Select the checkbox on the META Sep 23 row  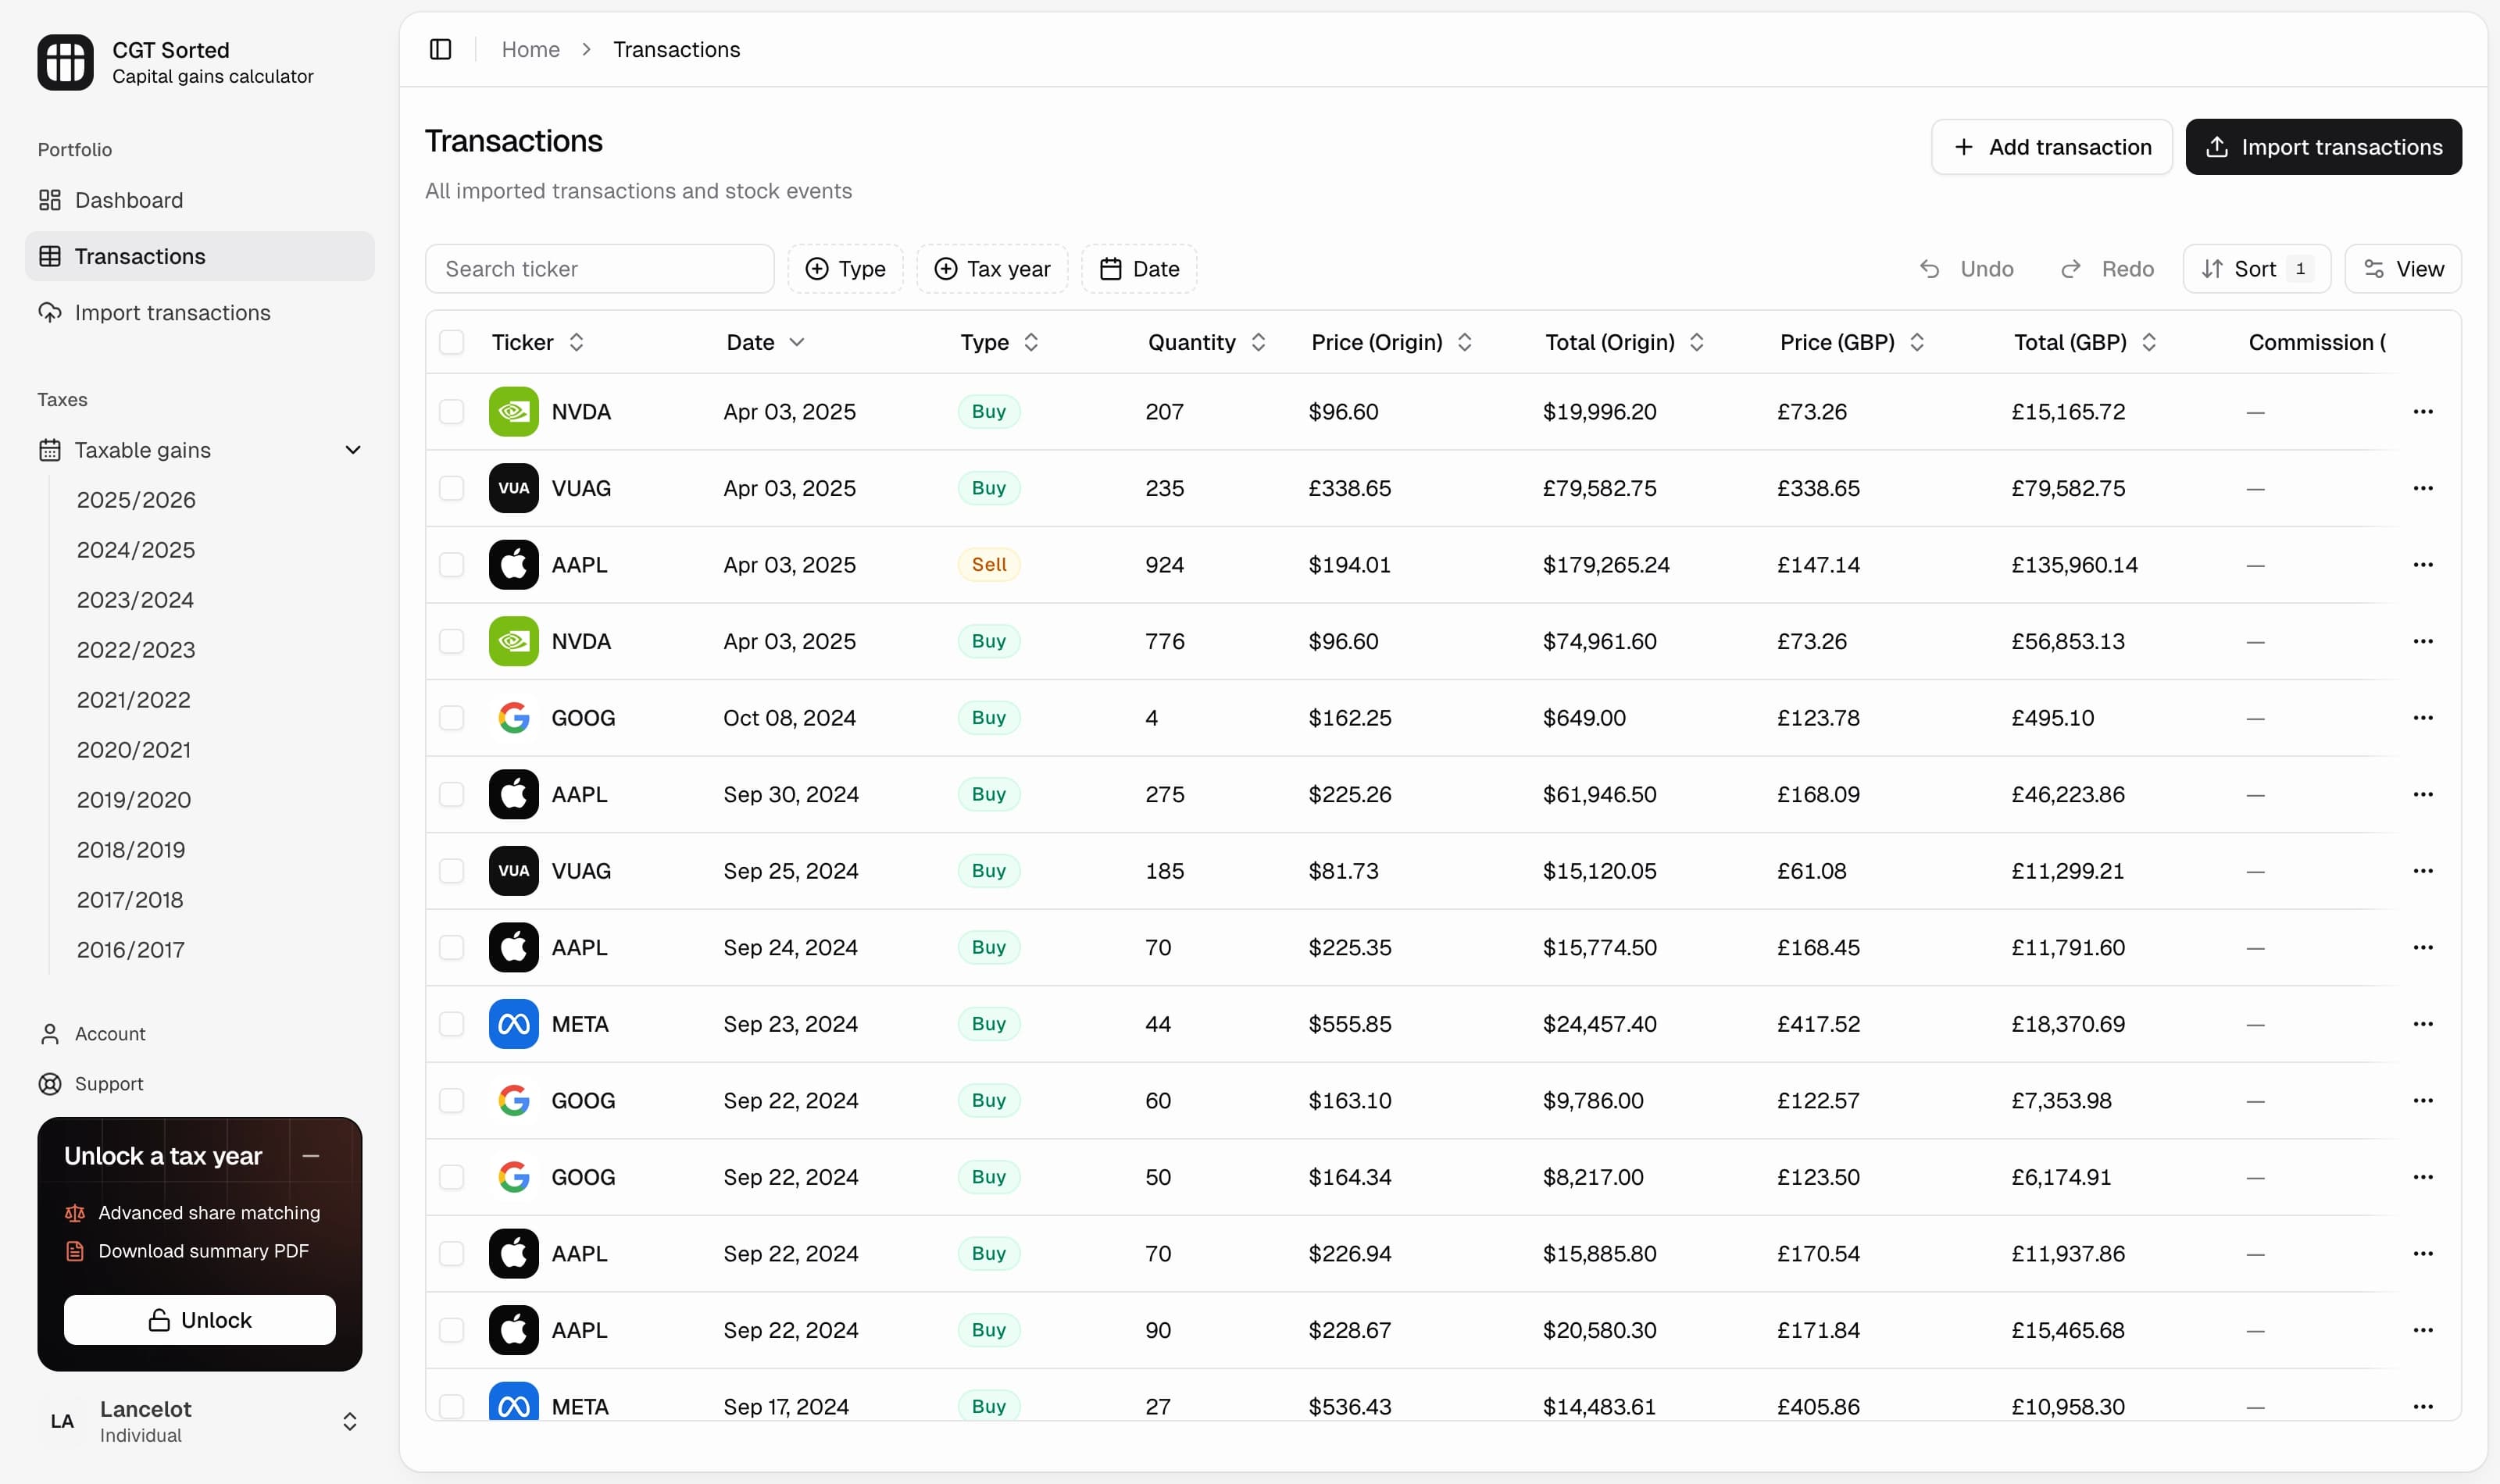tap(452, 1024)
